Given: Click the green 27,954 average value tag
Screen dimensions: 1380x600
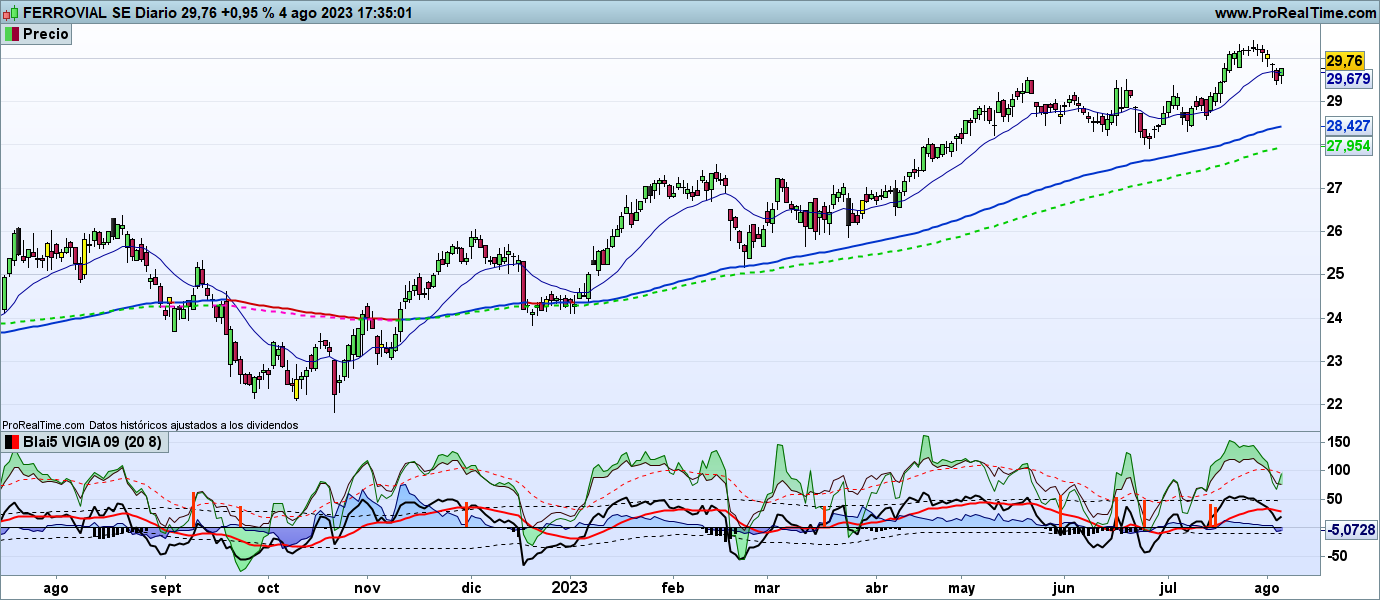Looking at the screenshot, I should (x=1349, y=146).
